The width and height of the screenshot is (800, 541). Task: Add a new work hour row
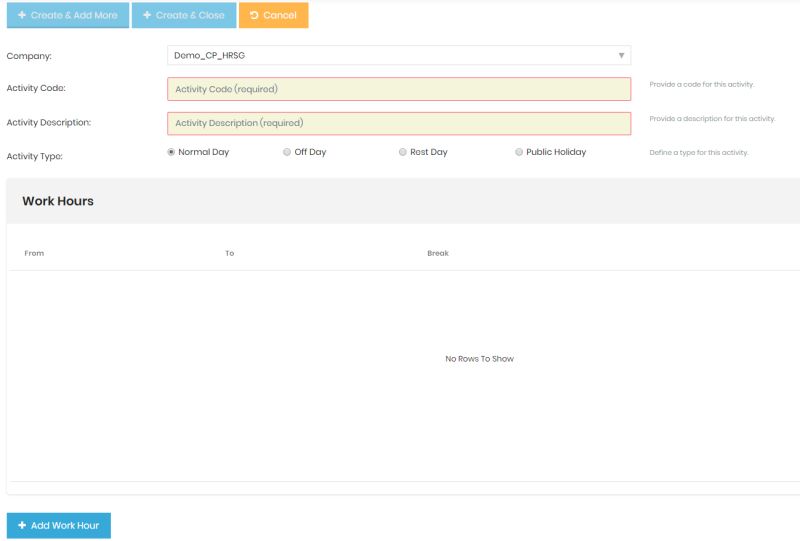pyautogui.click(x=59, y=525)
